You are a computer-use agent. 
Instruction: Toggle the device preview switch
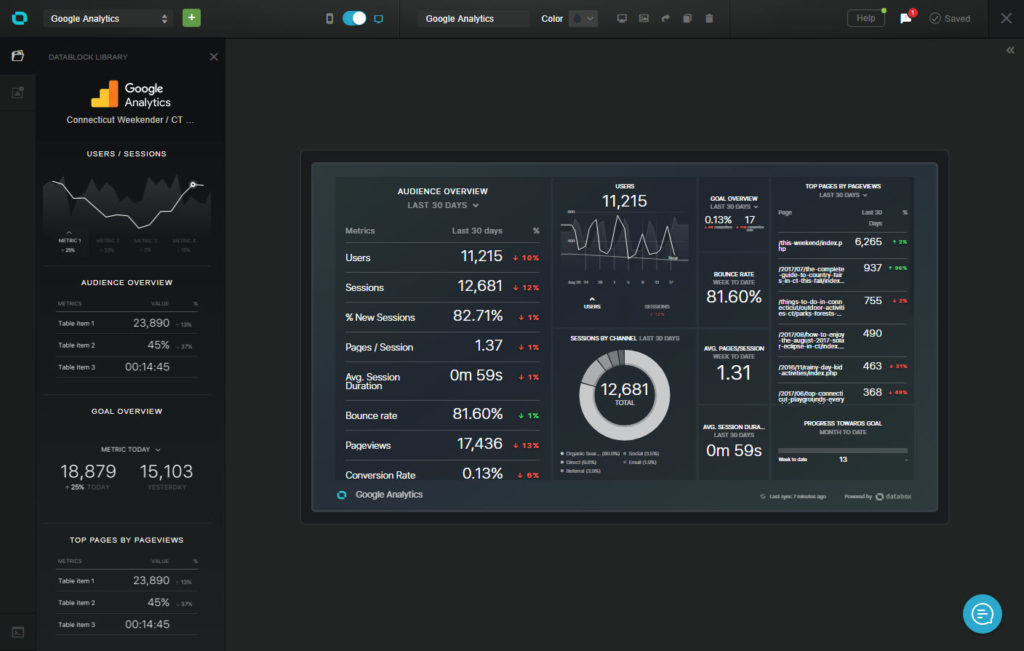pos(355,17)
